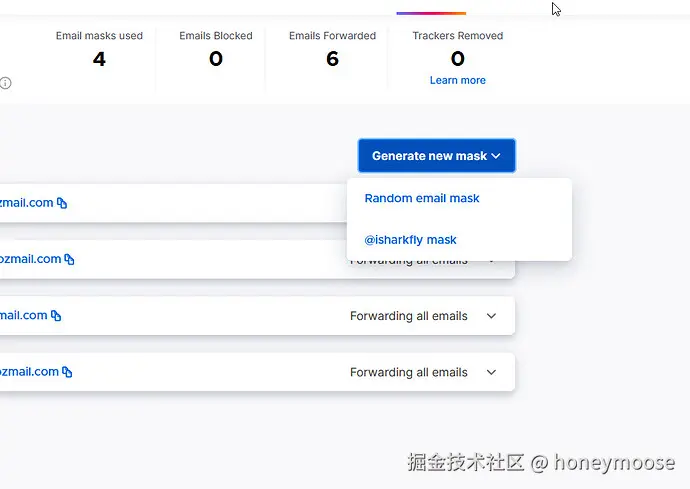Click the Emails Blocked label
The height and width of the screenshot is (489, 690).
point(216,36)
